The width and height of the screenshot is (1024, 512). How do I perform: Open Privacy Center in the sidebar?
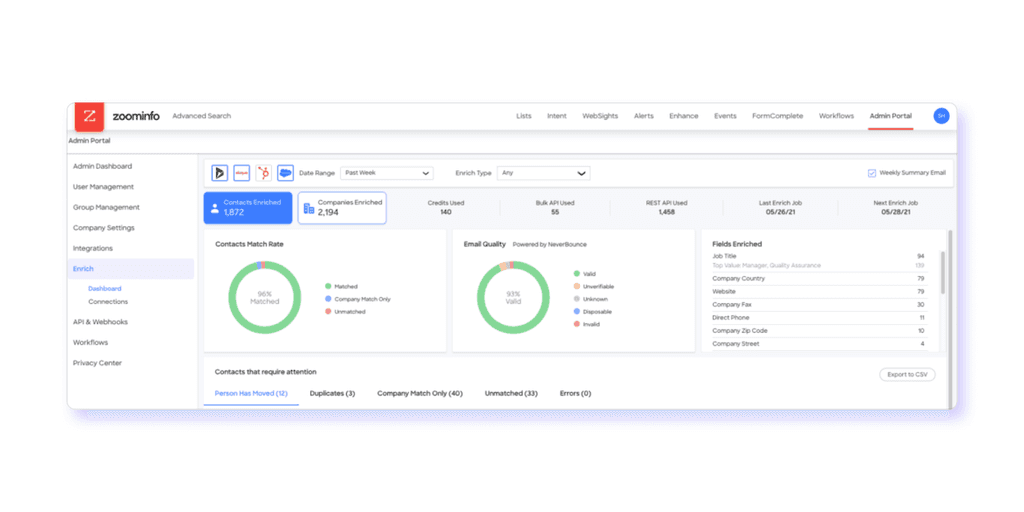(x=97, y=363)
